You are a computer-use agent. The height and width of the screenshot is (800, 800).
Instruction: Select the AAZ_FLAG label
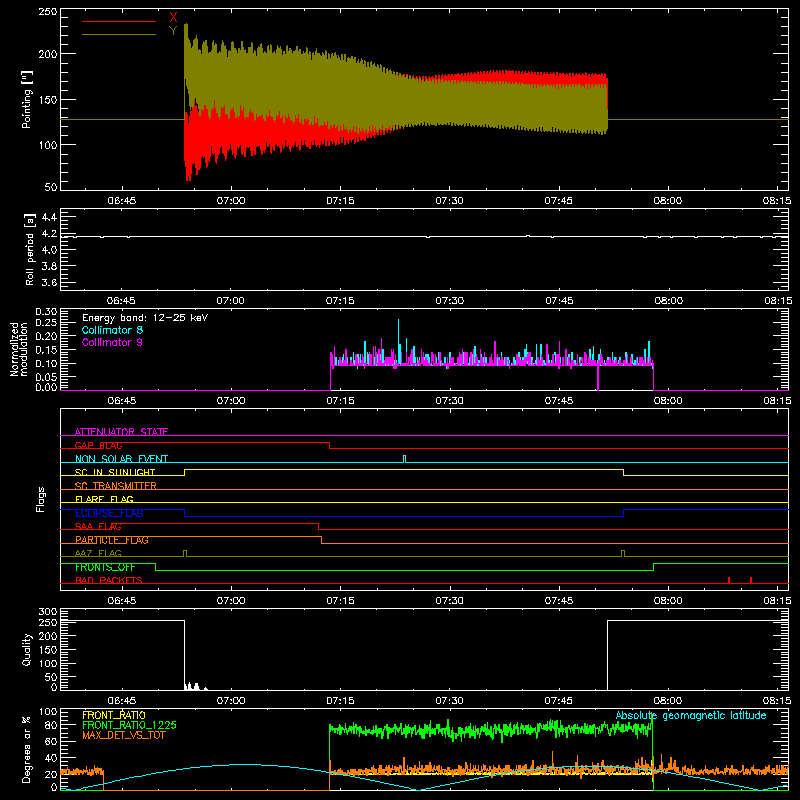[x=98, y=553]
